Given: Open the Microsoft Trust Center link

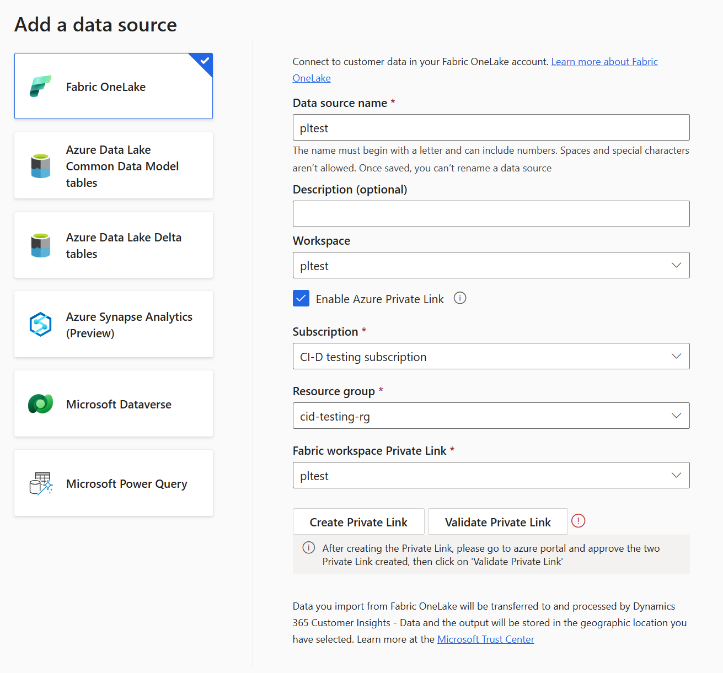Looking at the screenshot, I should point(485,639).
